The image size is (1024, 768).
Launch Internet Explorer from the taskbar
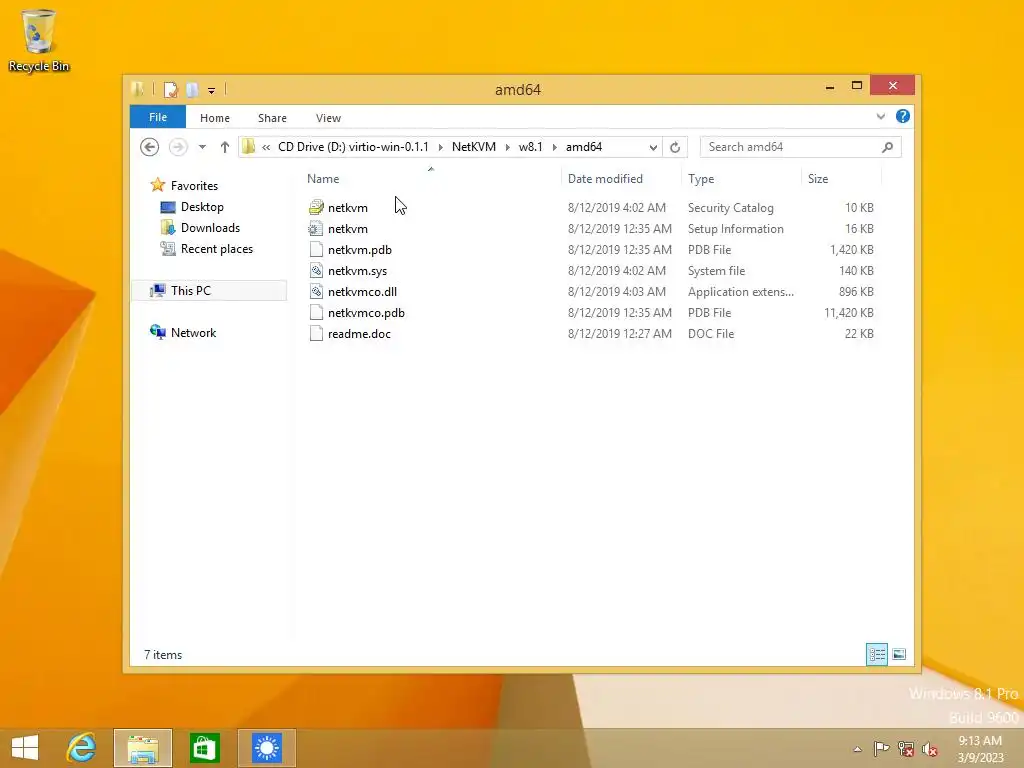coord(82,748)
